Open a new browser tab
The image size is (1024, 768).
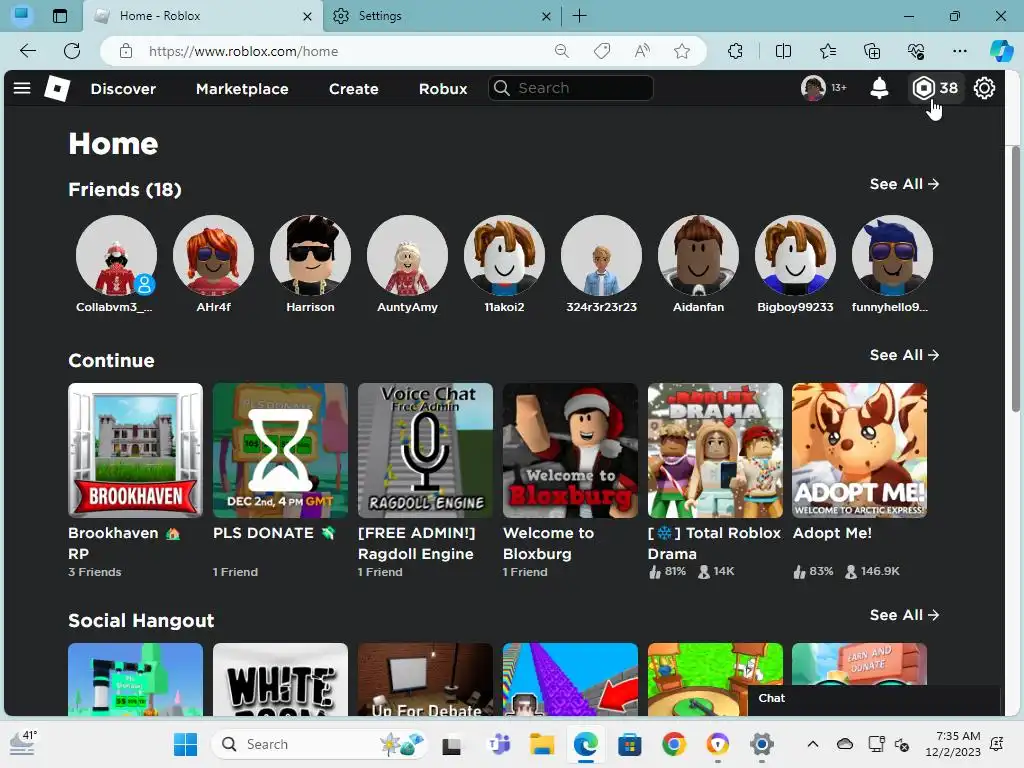coord(579,16)
